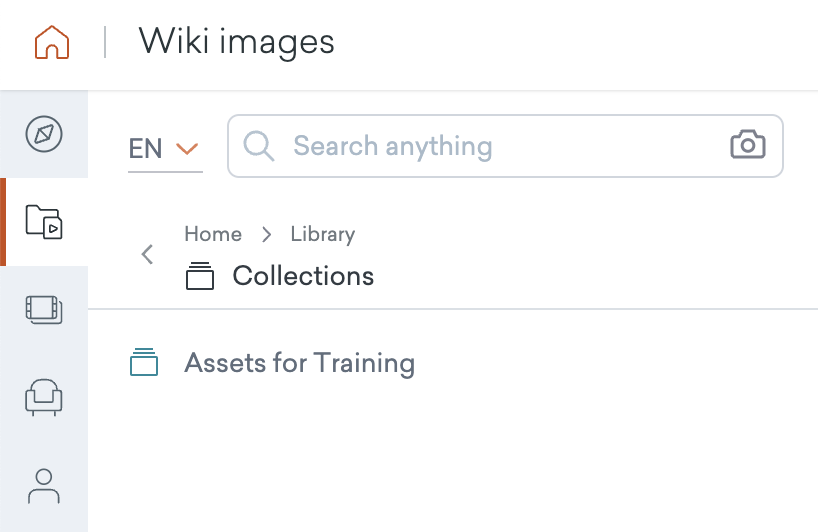
Task: Click the armchair icon in sidebar
Action: click(x=44, y=398)
